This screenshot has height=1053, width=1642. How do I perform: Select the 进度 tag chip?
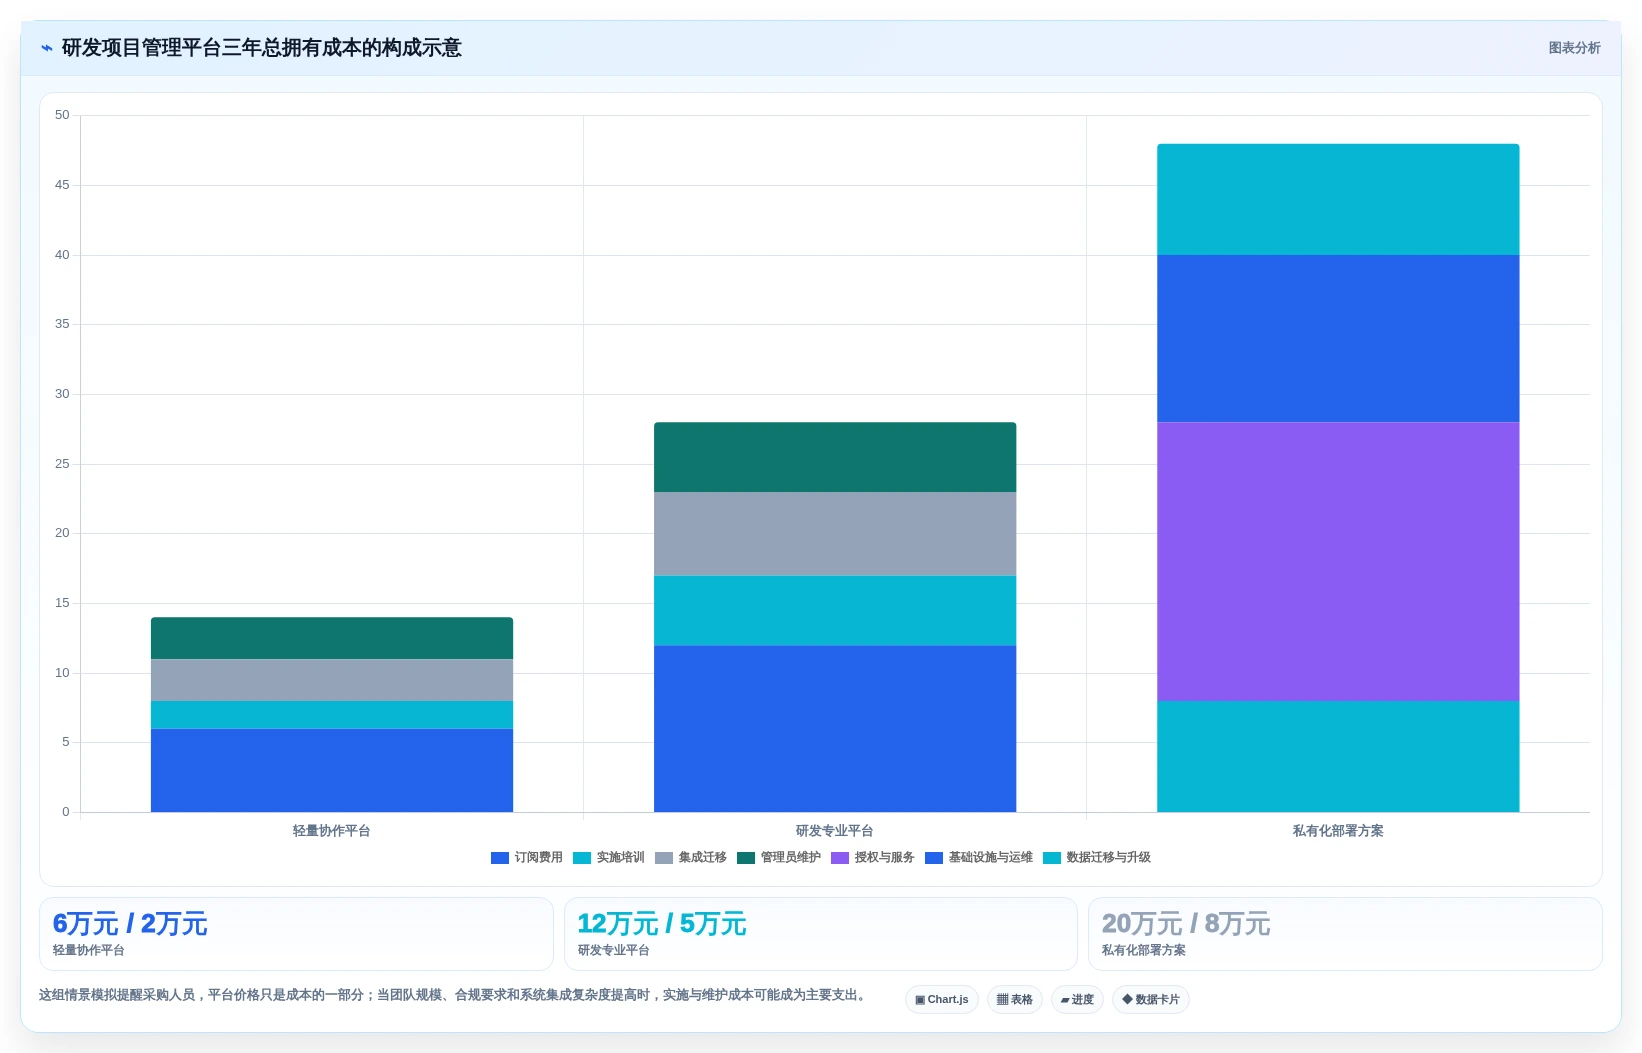click(1077, 1000)
